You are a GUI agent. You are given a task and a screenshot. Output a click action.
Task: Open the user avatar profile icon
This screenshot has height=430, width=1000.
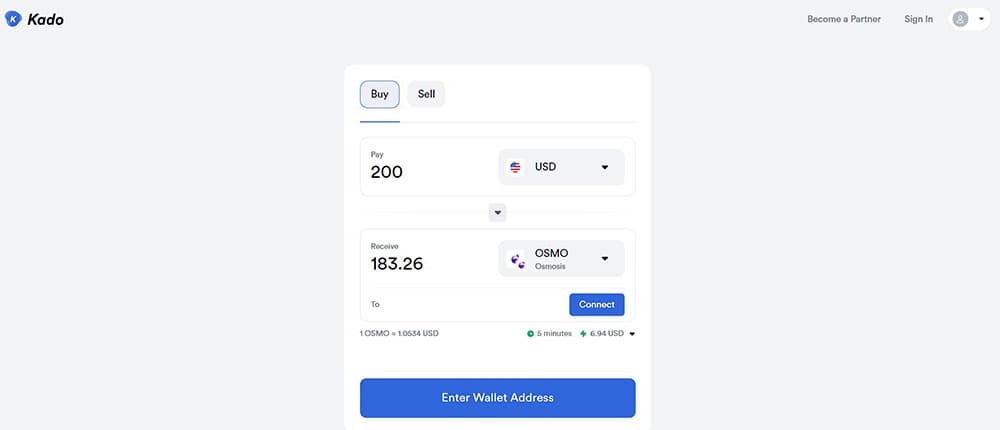pos(960,19)
